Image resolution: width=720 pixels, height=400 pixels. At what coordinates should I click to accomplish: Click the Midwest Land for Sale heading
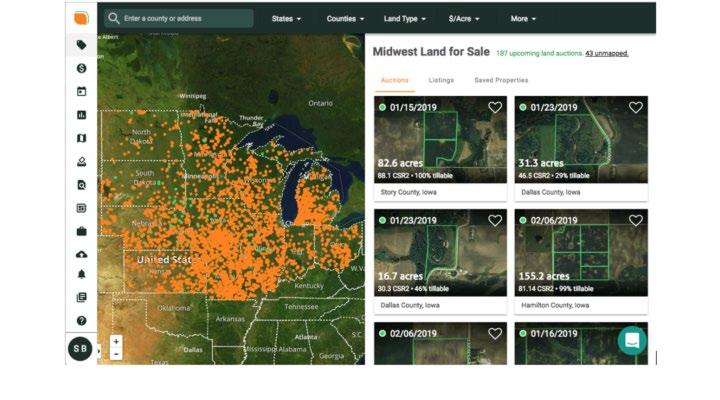[431, 51]
